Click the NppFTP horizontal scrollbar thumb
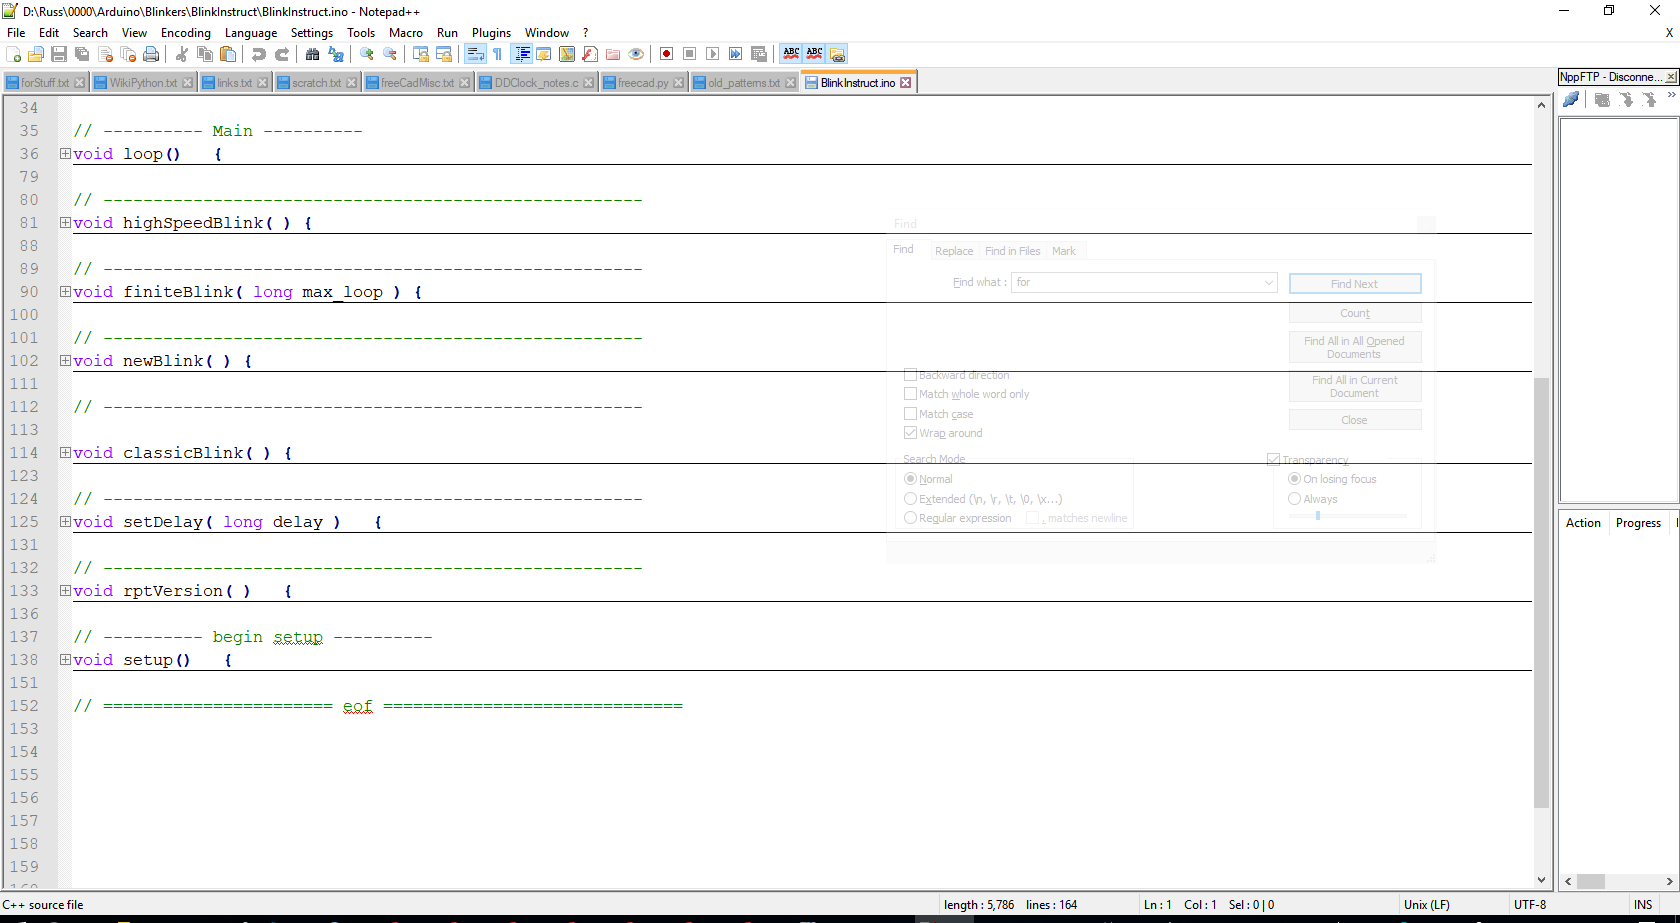Screen dimensions: 1680x923 1591,881
